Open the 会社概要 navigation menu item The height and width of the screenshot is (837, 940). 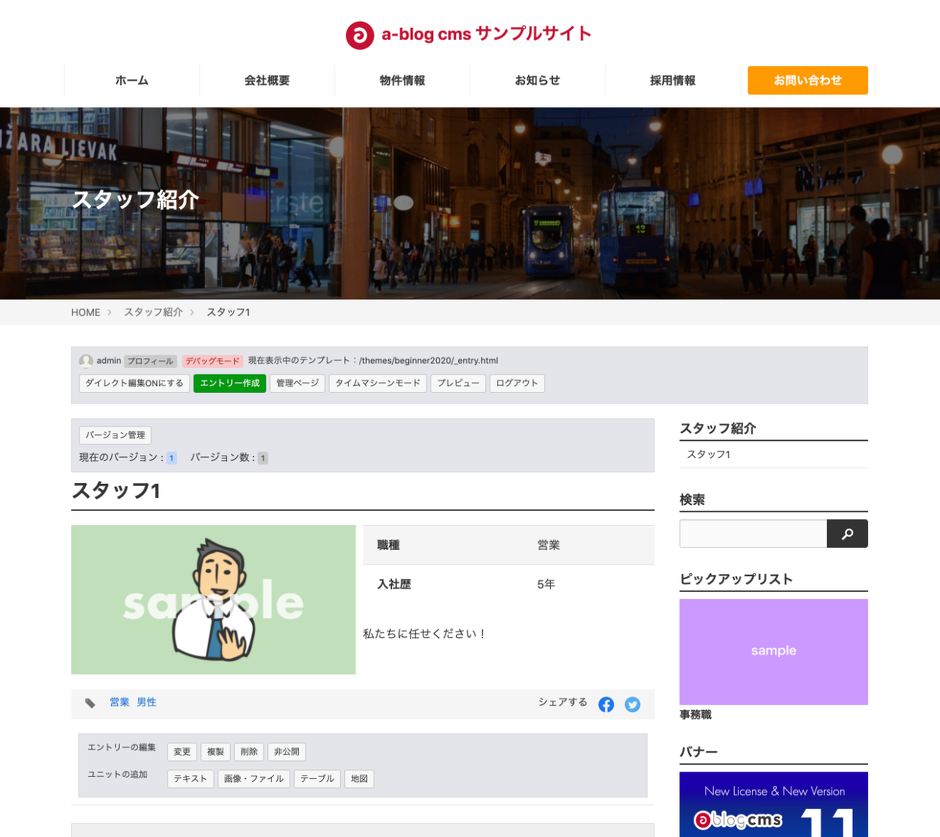pos(266,81)
